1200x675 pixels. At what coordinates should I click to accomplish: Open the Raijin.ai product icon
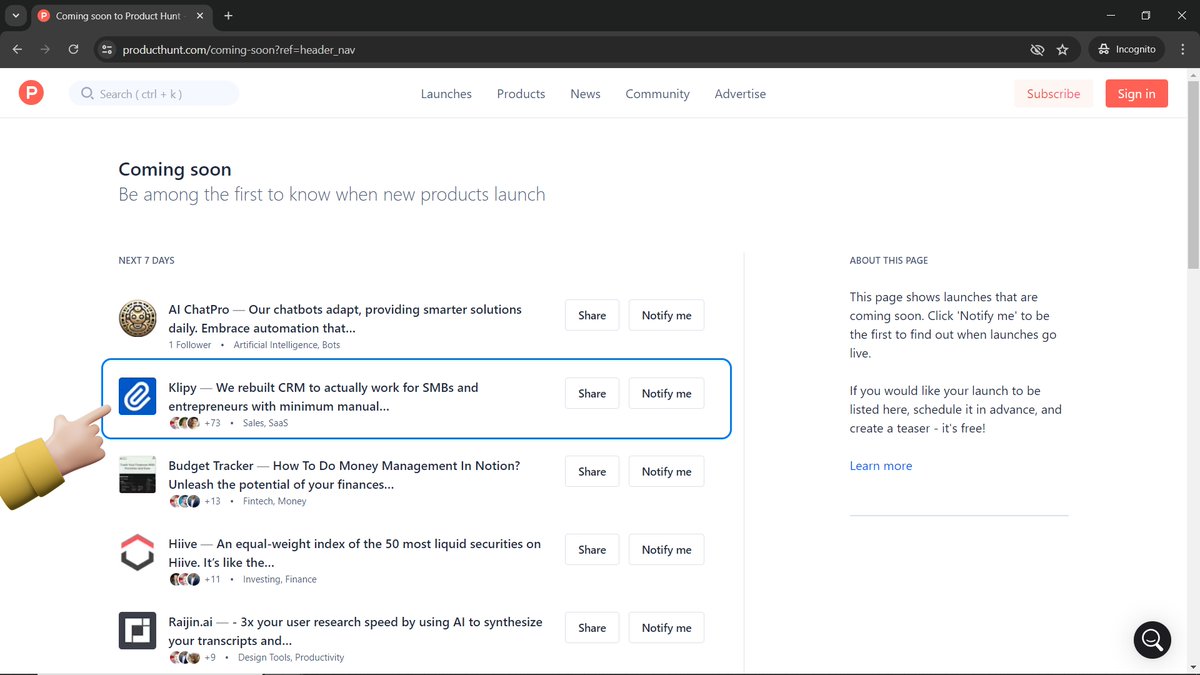[137, 630]
